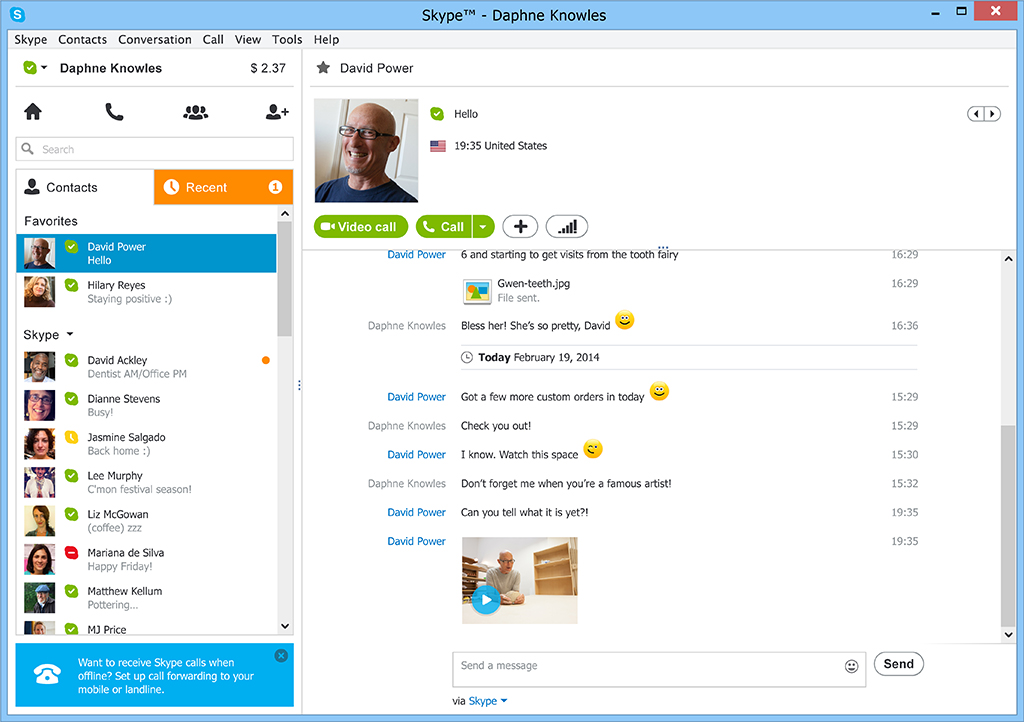Click David Power's large profile picture
This screenshot has height=722, width=1024.
(366, 151)
